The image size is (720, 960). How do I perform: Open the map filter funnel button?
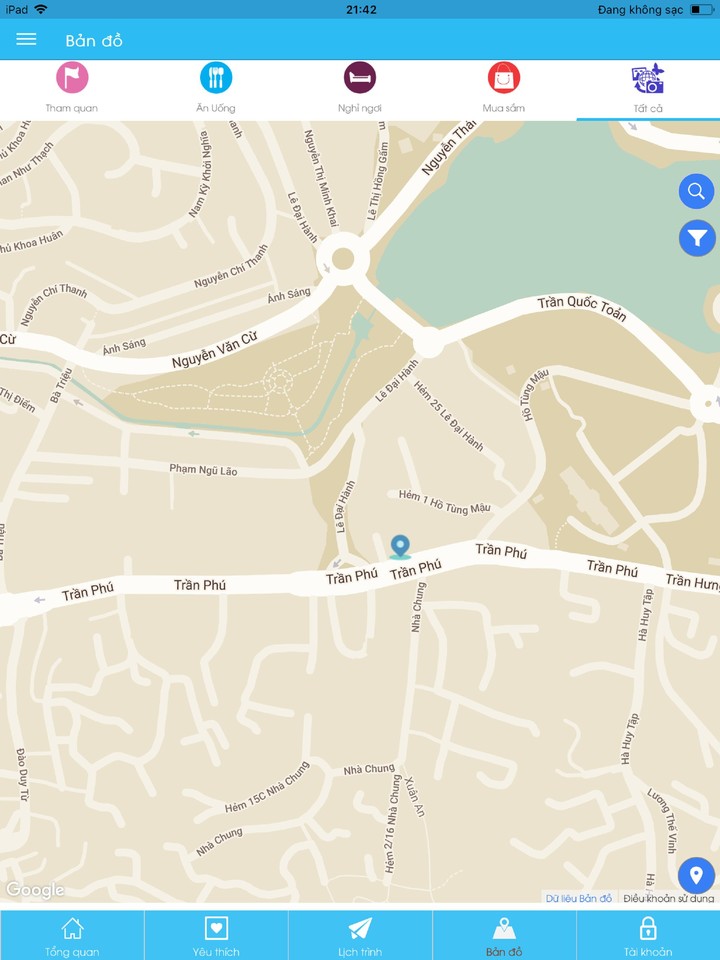point(696,238)
